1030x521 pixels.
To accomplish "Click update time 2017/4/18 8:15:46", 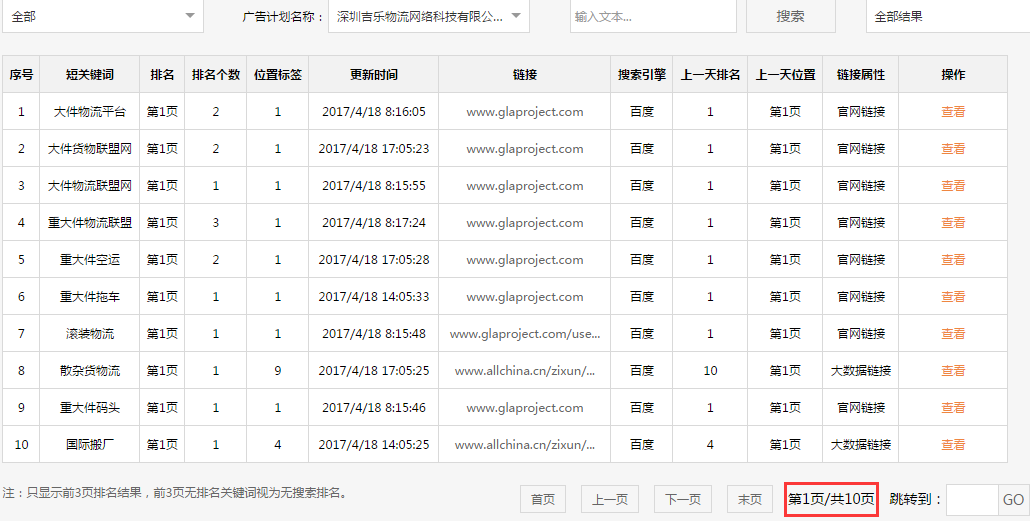I will pyautogui.click(x=374, y=408).
